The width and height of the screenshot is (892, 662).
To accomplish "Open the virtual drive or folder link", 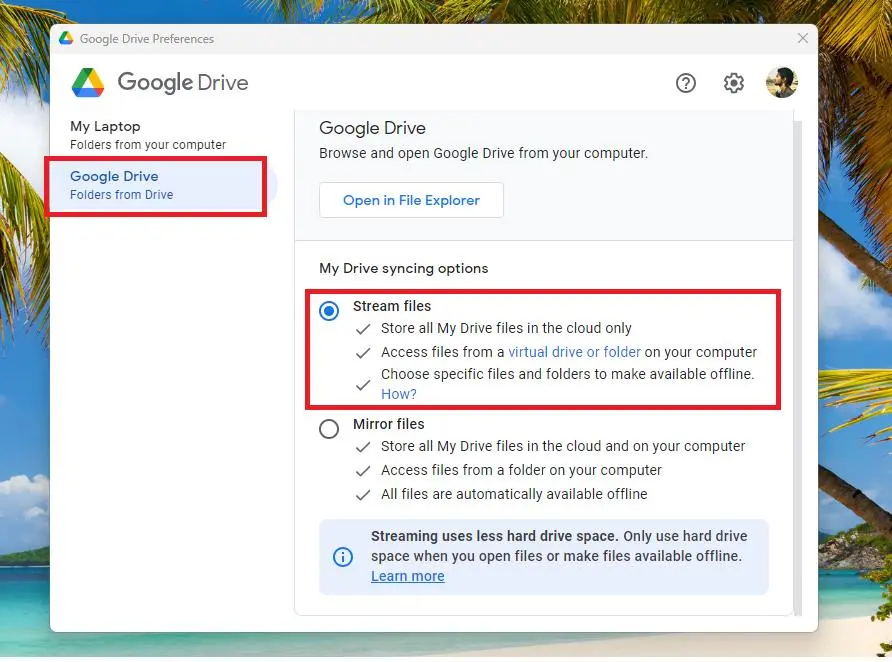I will 574,352.
